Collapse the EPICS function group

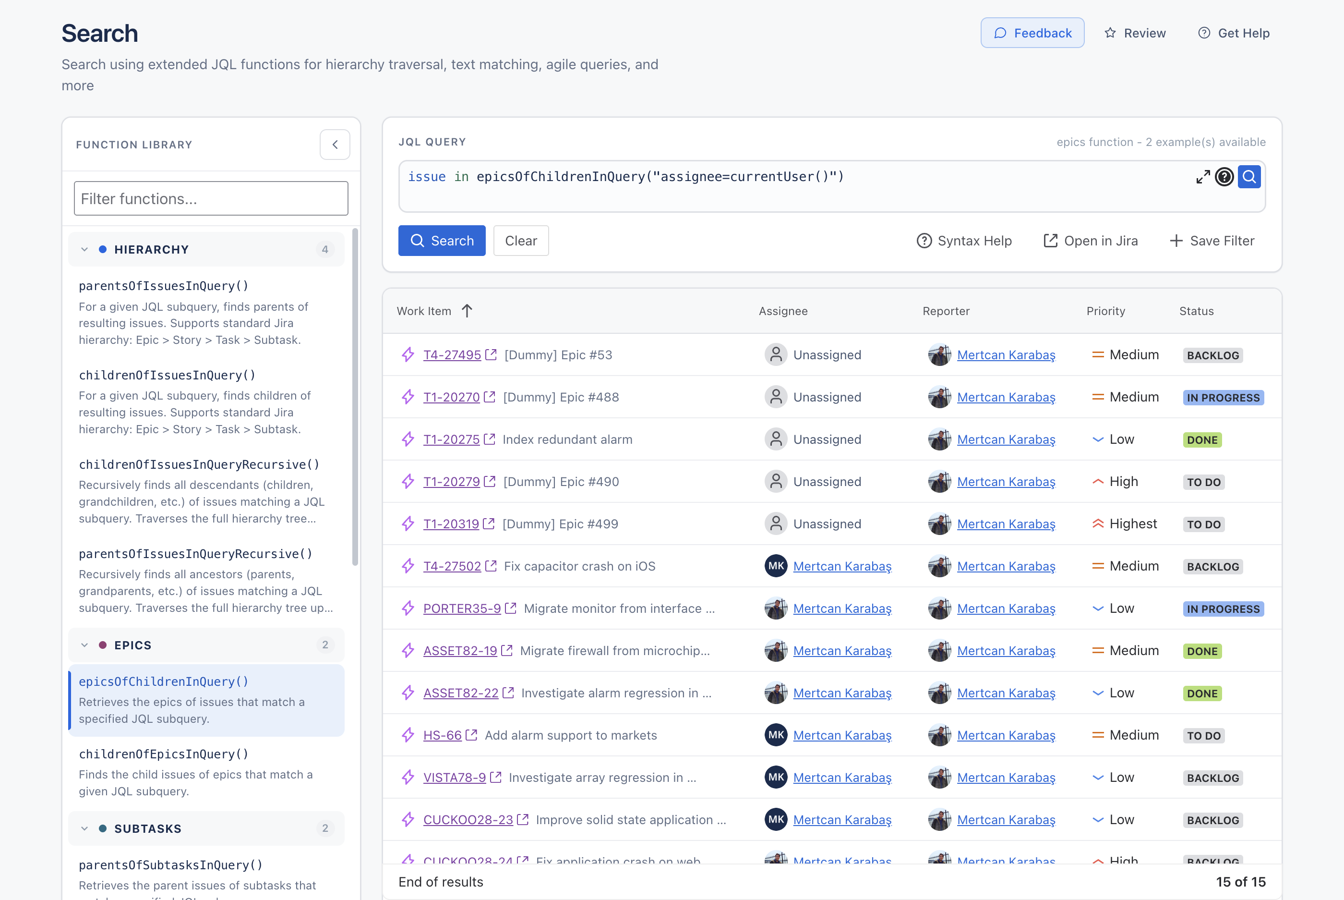tap(85, 646)
